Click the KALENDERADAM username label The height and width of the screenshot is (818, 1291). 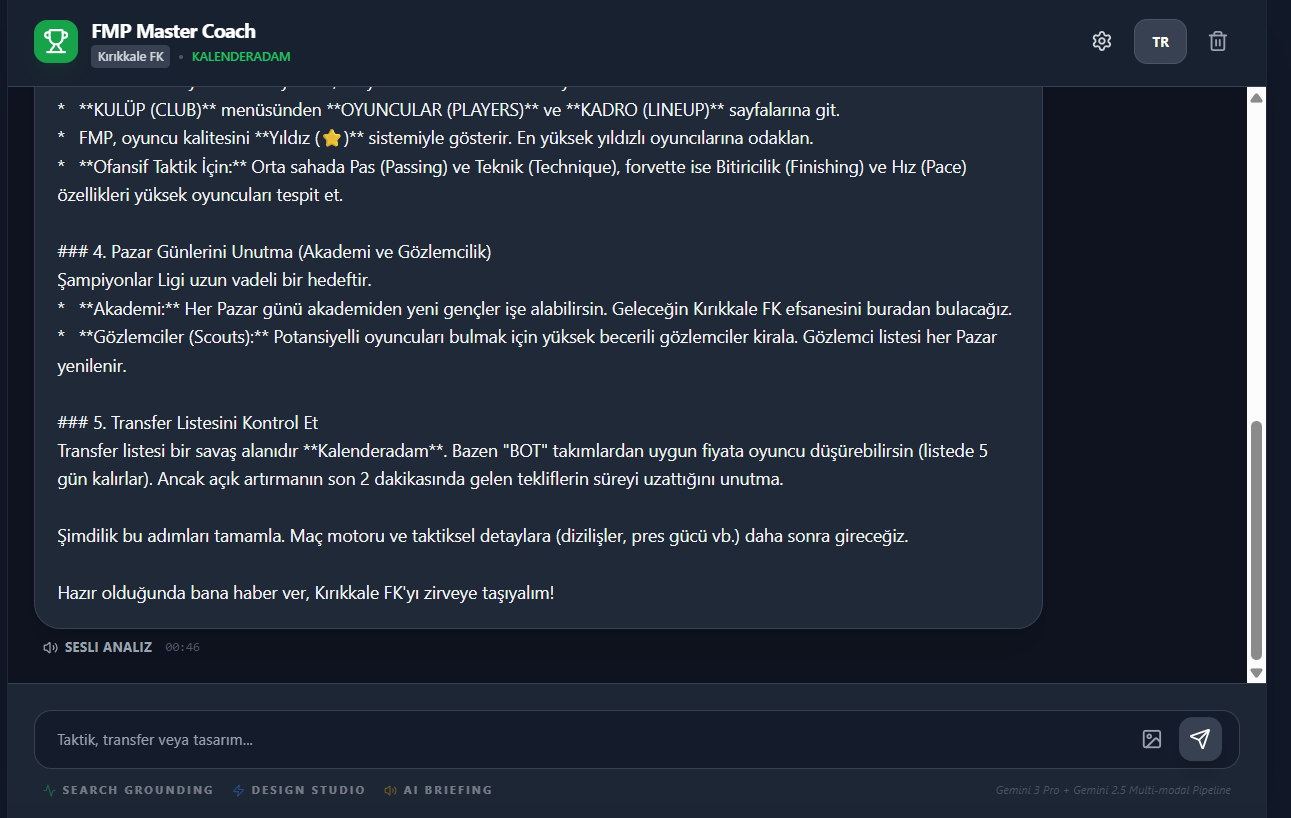(241, 57)
